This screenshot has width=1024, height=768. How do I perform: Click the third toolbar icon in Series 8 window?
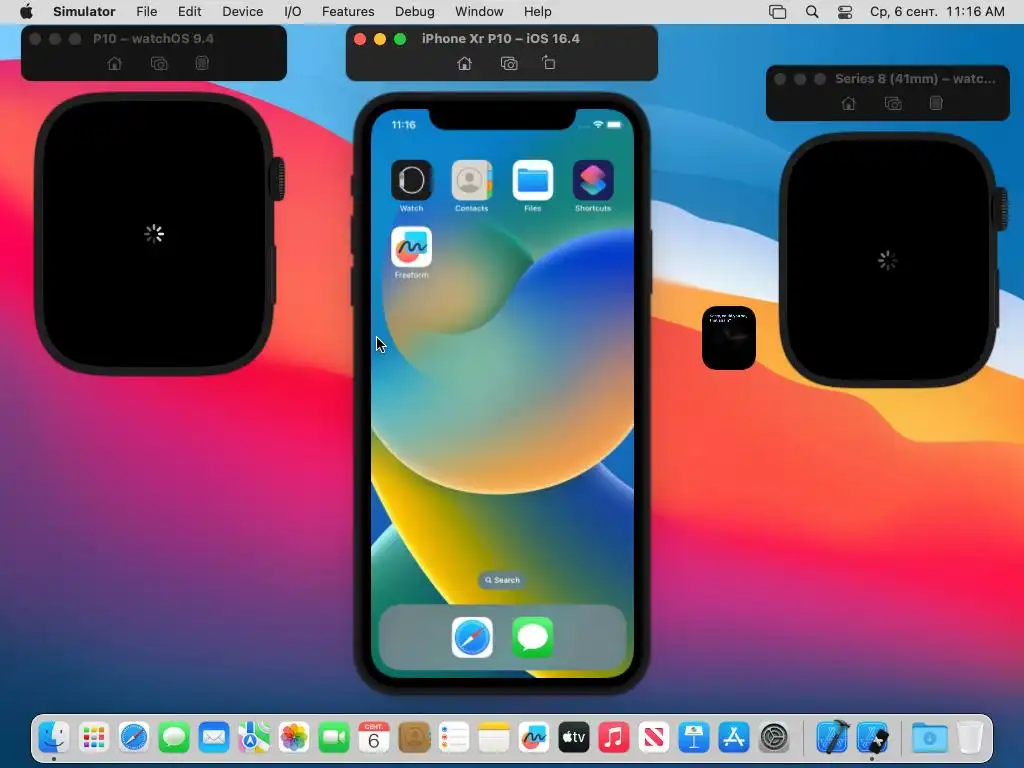tap(936, 103)
